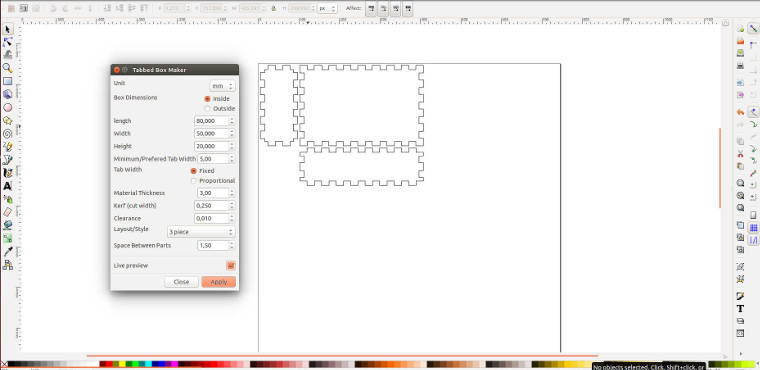Select the Connector tool
Screen dimensions: 760x370
[x=7, y=265]
